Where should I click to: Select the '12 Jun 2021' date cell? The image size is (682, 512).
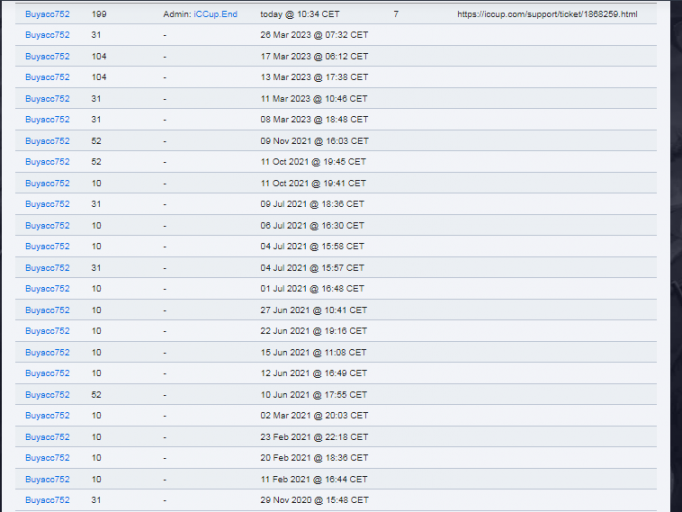pos(314,373)
